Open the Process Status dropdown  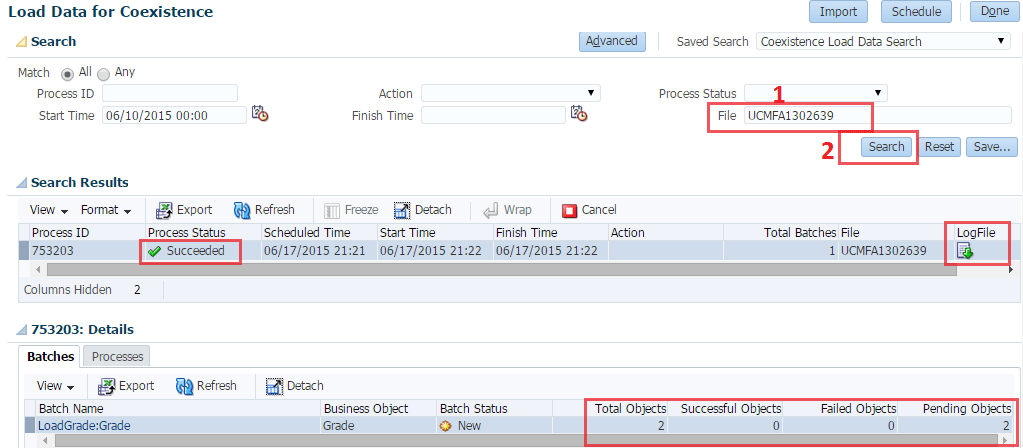click(x=816, y=93)
